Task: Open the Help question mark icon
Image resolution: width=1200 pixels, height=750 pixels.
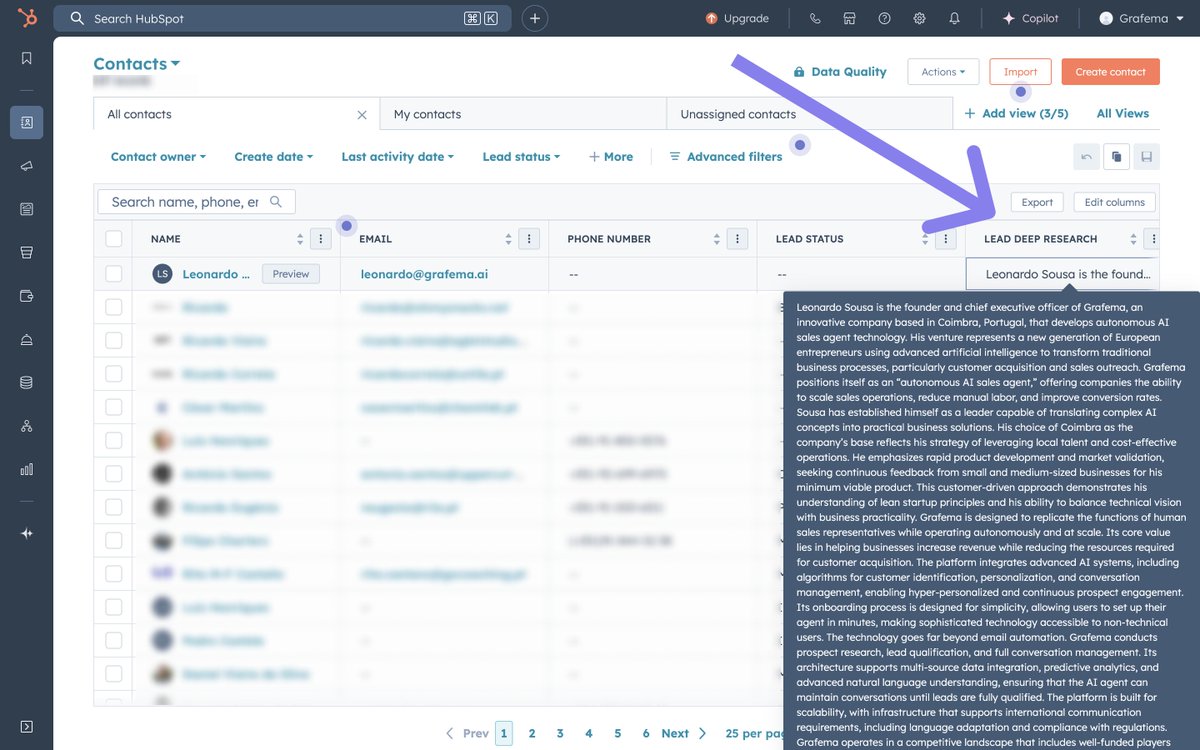Action: click(884, 18)
